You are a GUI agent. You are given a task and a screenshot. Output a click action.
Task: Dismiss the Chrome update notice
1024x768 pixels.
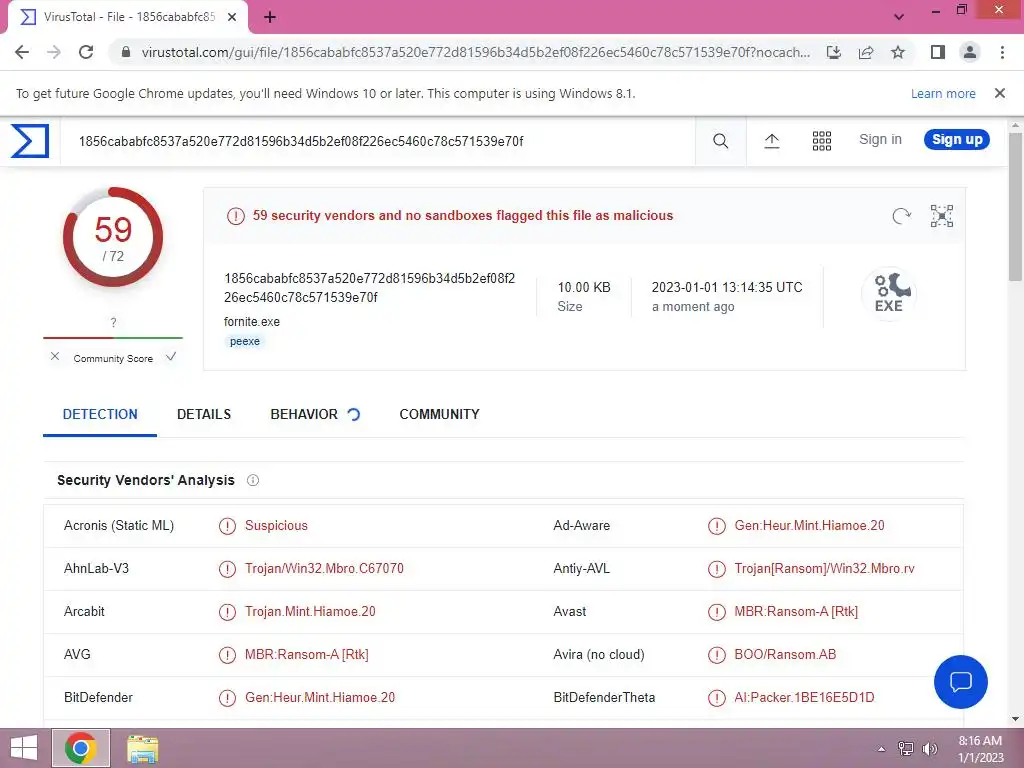pyautogui.click(x=1000, y=93)
